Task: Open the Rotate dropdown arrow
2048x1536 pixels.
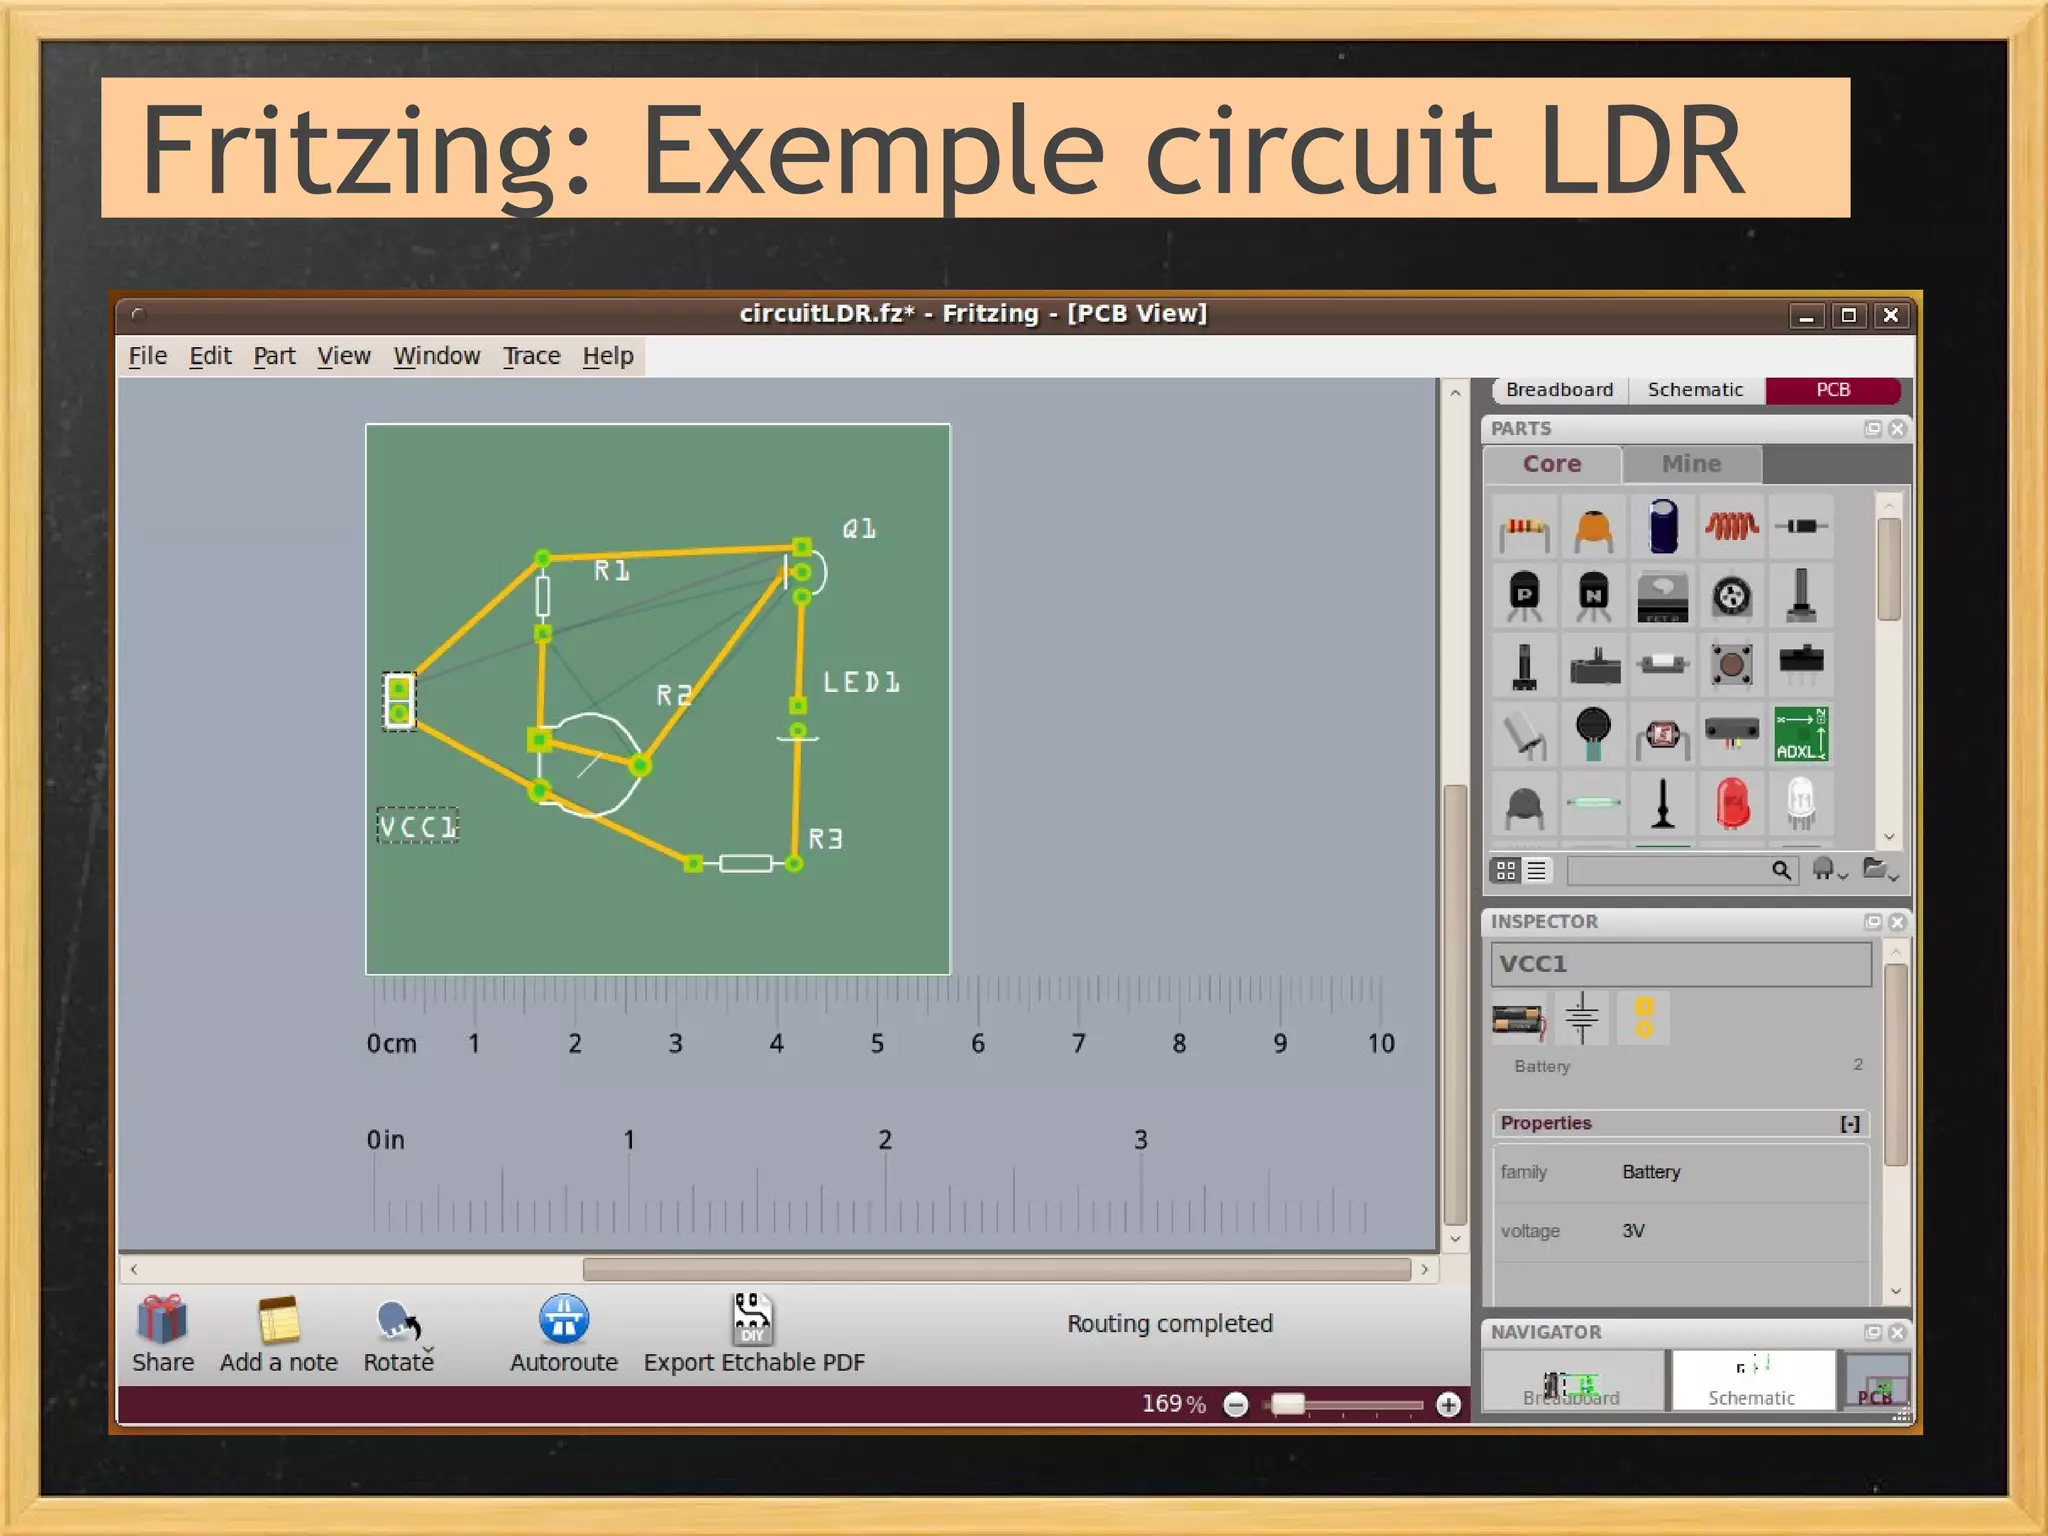Action: tap(428, 1350)
